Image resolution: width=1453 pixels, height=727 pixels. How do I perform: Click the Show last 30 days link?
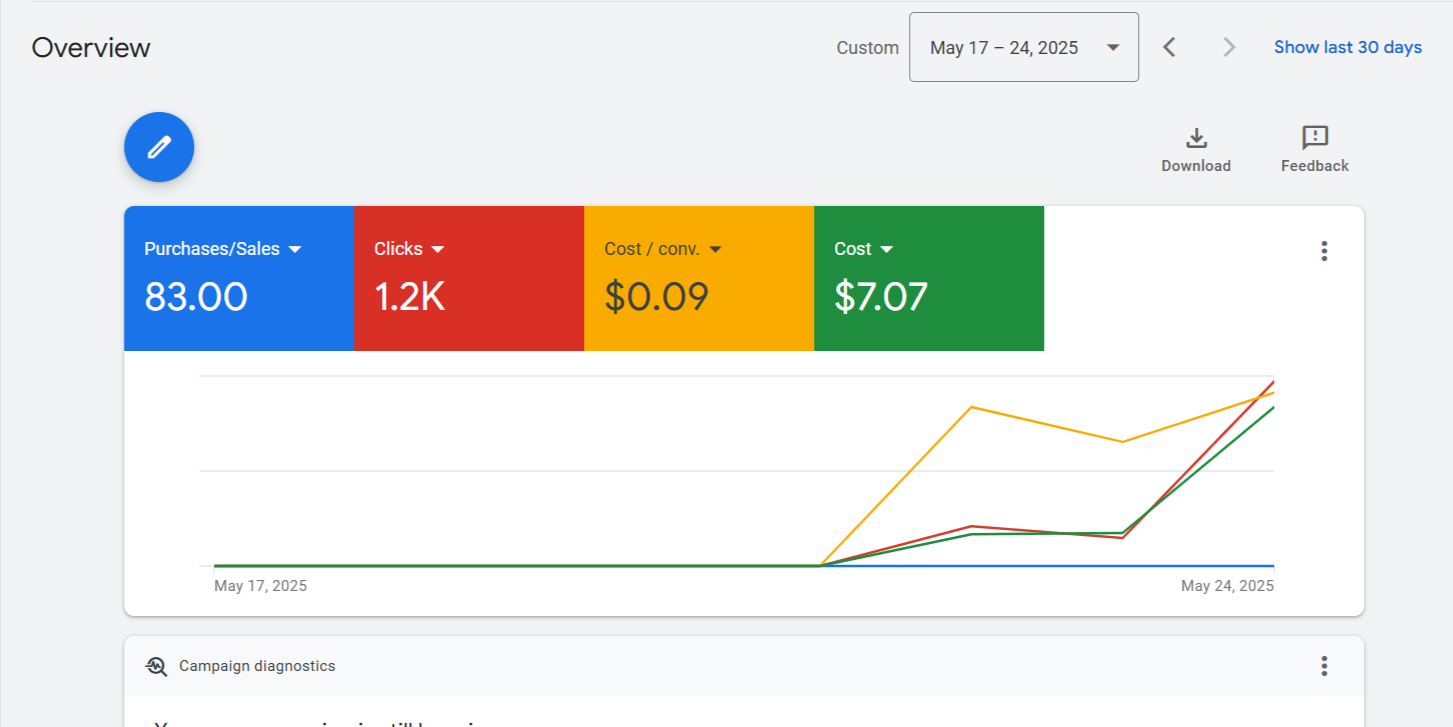1347,47
